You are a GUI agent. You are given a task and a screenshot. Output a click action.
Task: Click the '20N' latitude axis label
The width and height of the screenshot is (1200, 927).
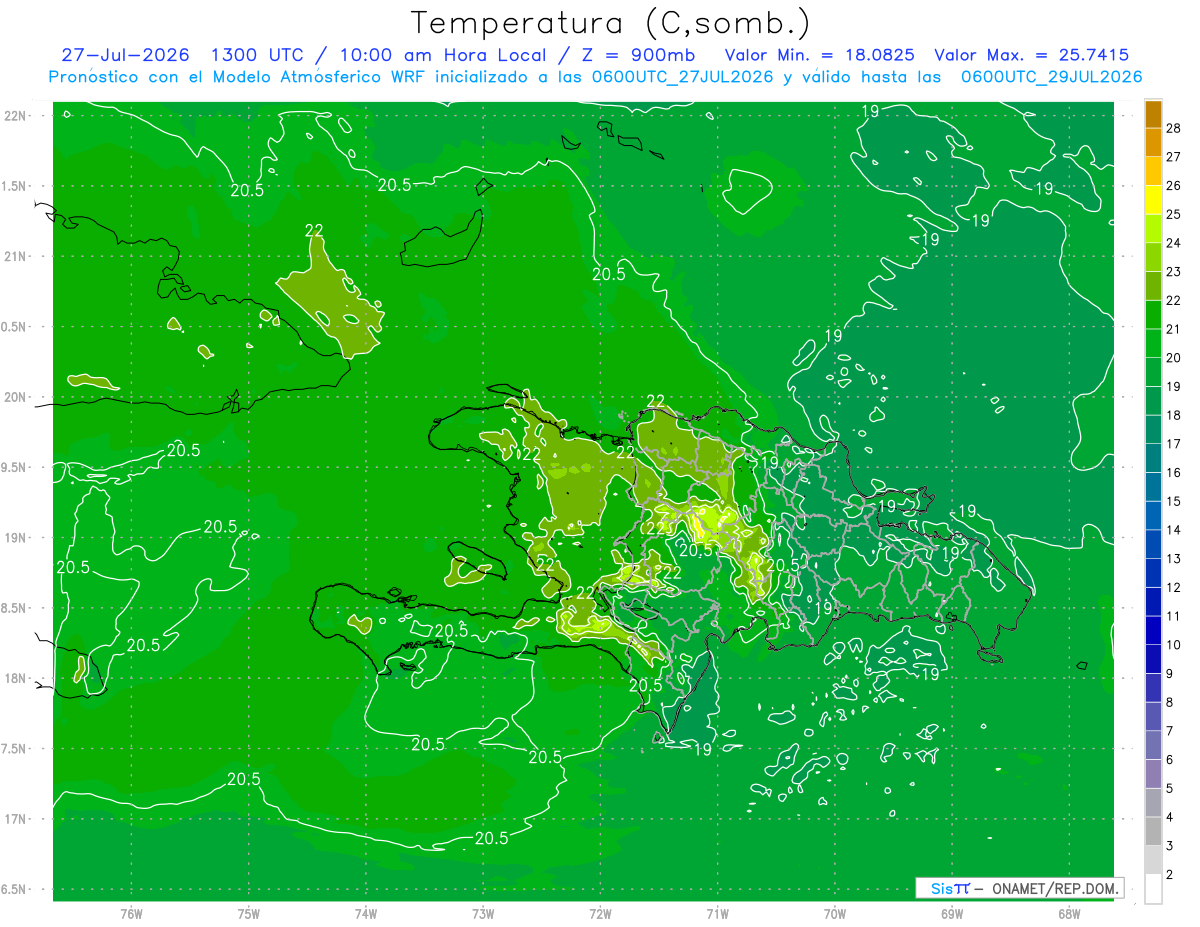(x=15, y=397)
